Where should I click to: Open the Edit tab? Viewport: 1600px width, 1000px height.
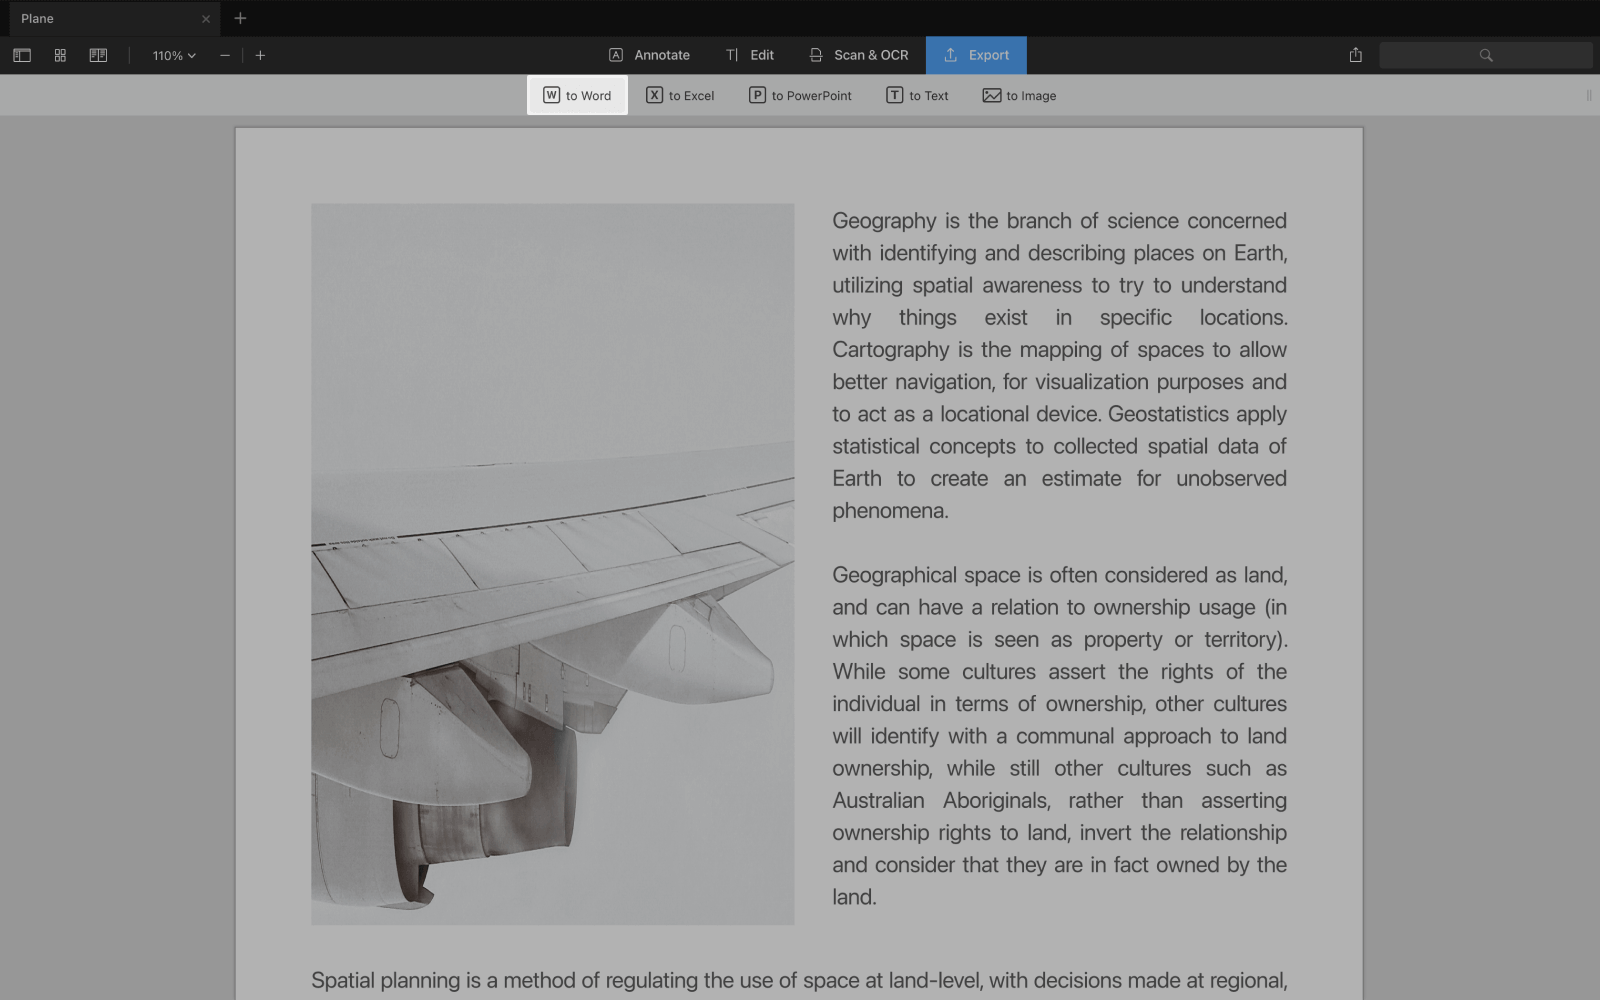click(750, 55)
